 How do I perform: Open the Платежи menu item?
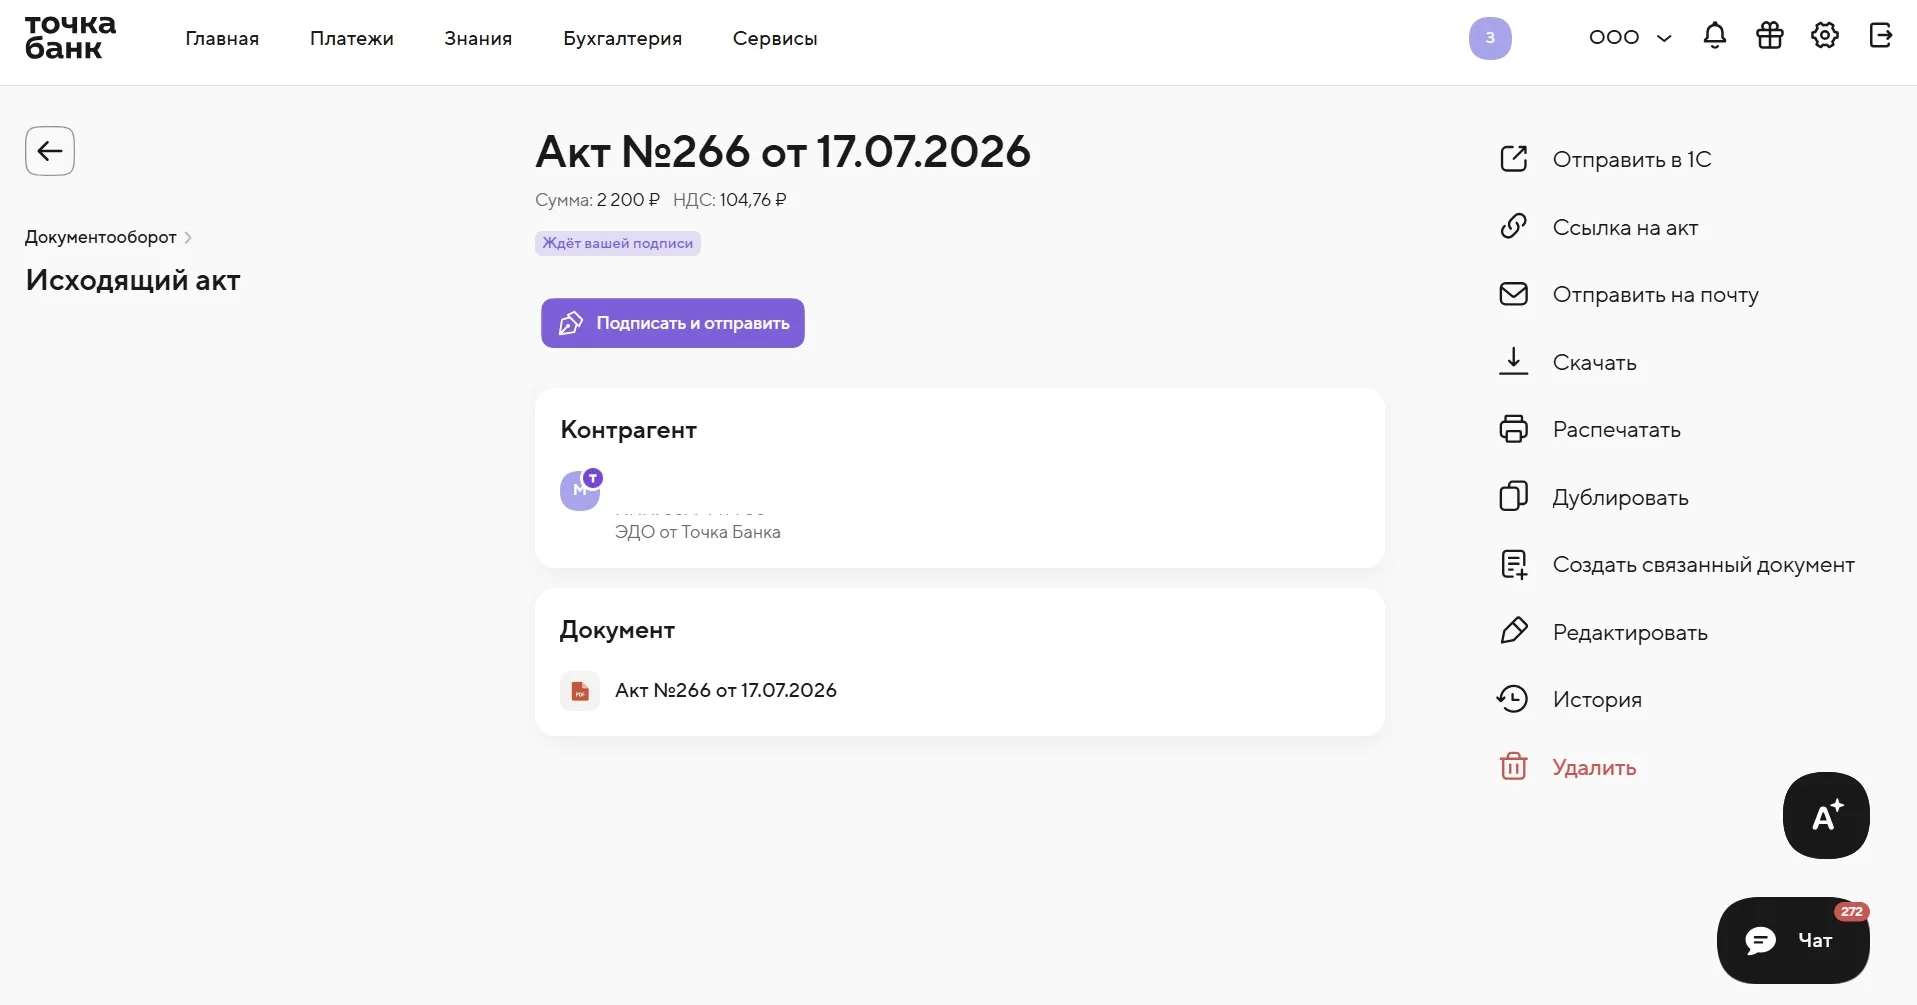(x=351, y=38)
